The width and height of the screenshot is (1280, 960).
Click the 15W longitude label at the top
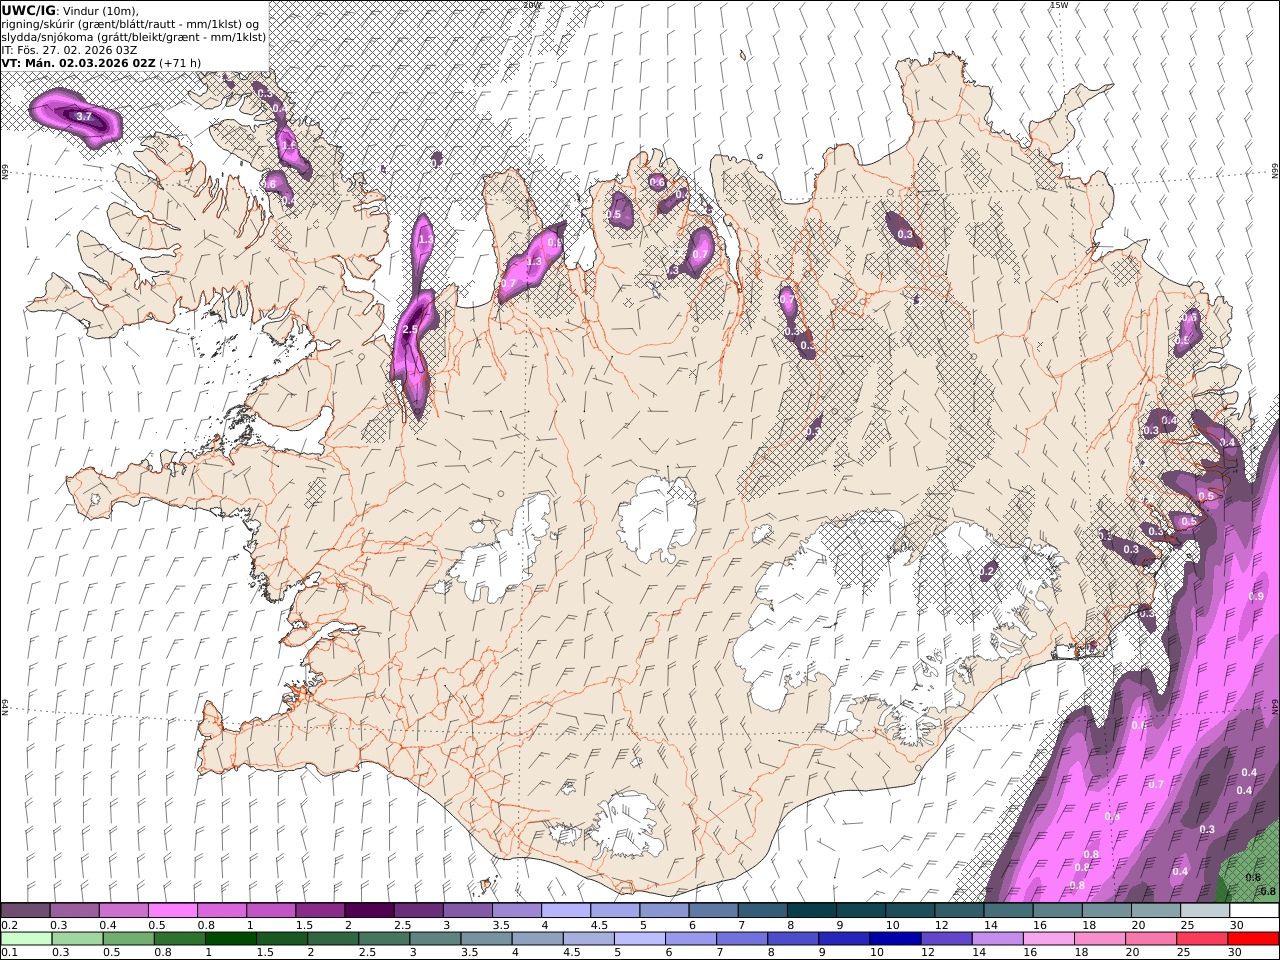click(1059, 5)
